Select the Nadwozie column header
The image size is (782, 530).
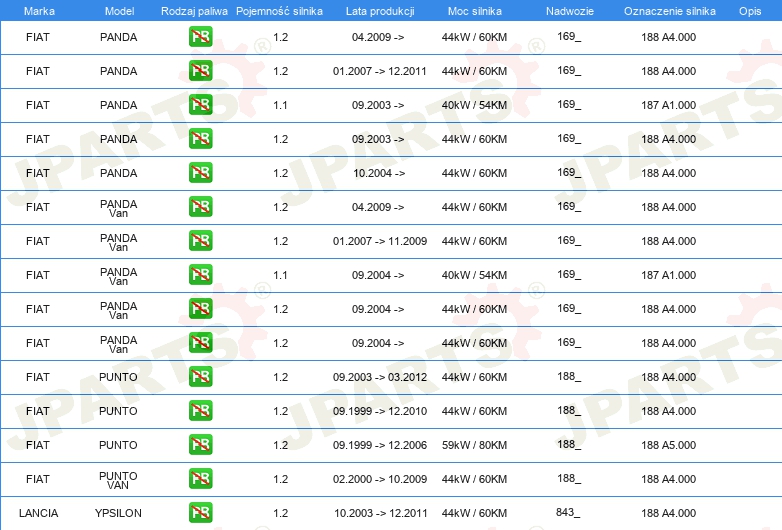click(570, 11)
